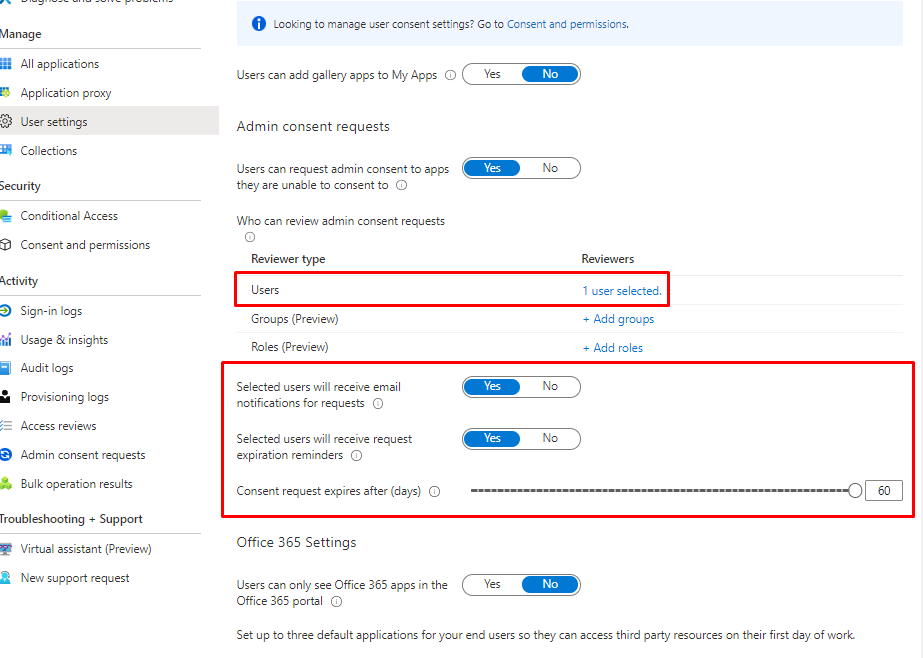Enable only see Office 365 apps in portal
The width and height of the screenshot is (923, 658).
pos(492,584)
